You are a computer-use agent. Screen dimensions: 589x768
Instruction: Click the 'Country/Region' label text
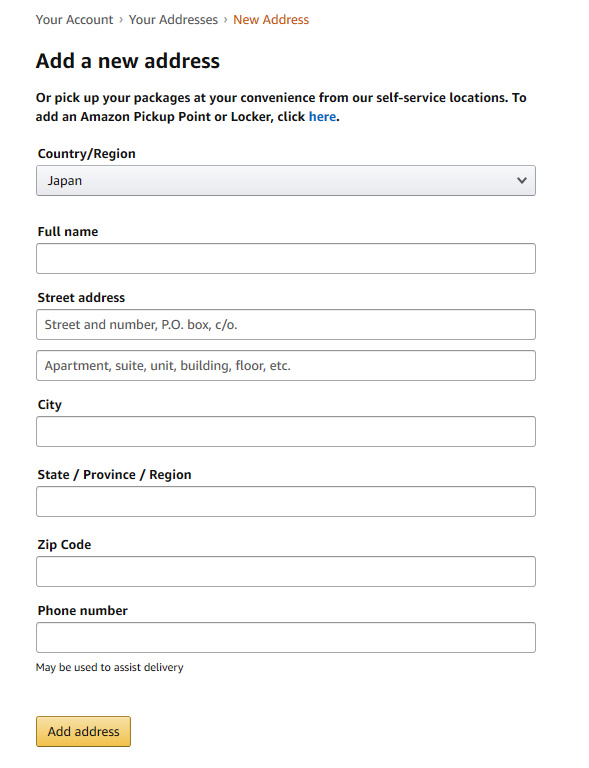tap(87, 154)
